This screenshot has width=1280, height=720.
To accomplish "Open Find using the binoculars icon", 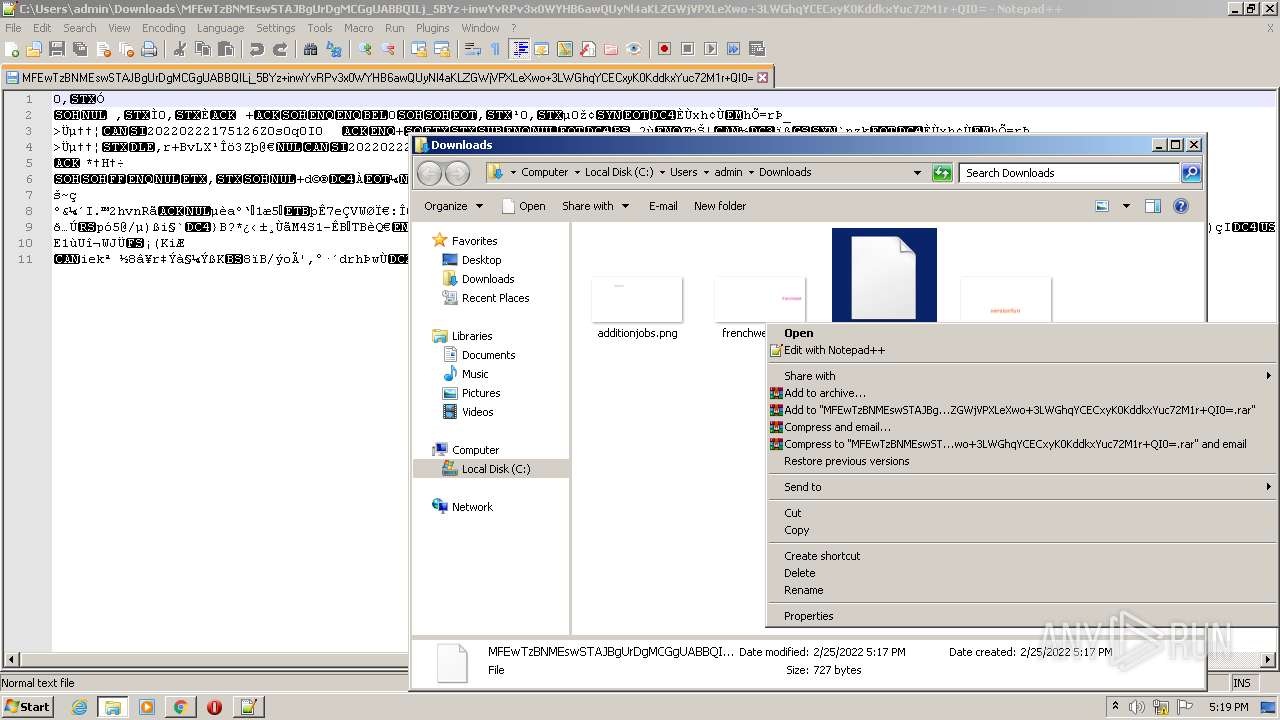I will tap(310, 48).
